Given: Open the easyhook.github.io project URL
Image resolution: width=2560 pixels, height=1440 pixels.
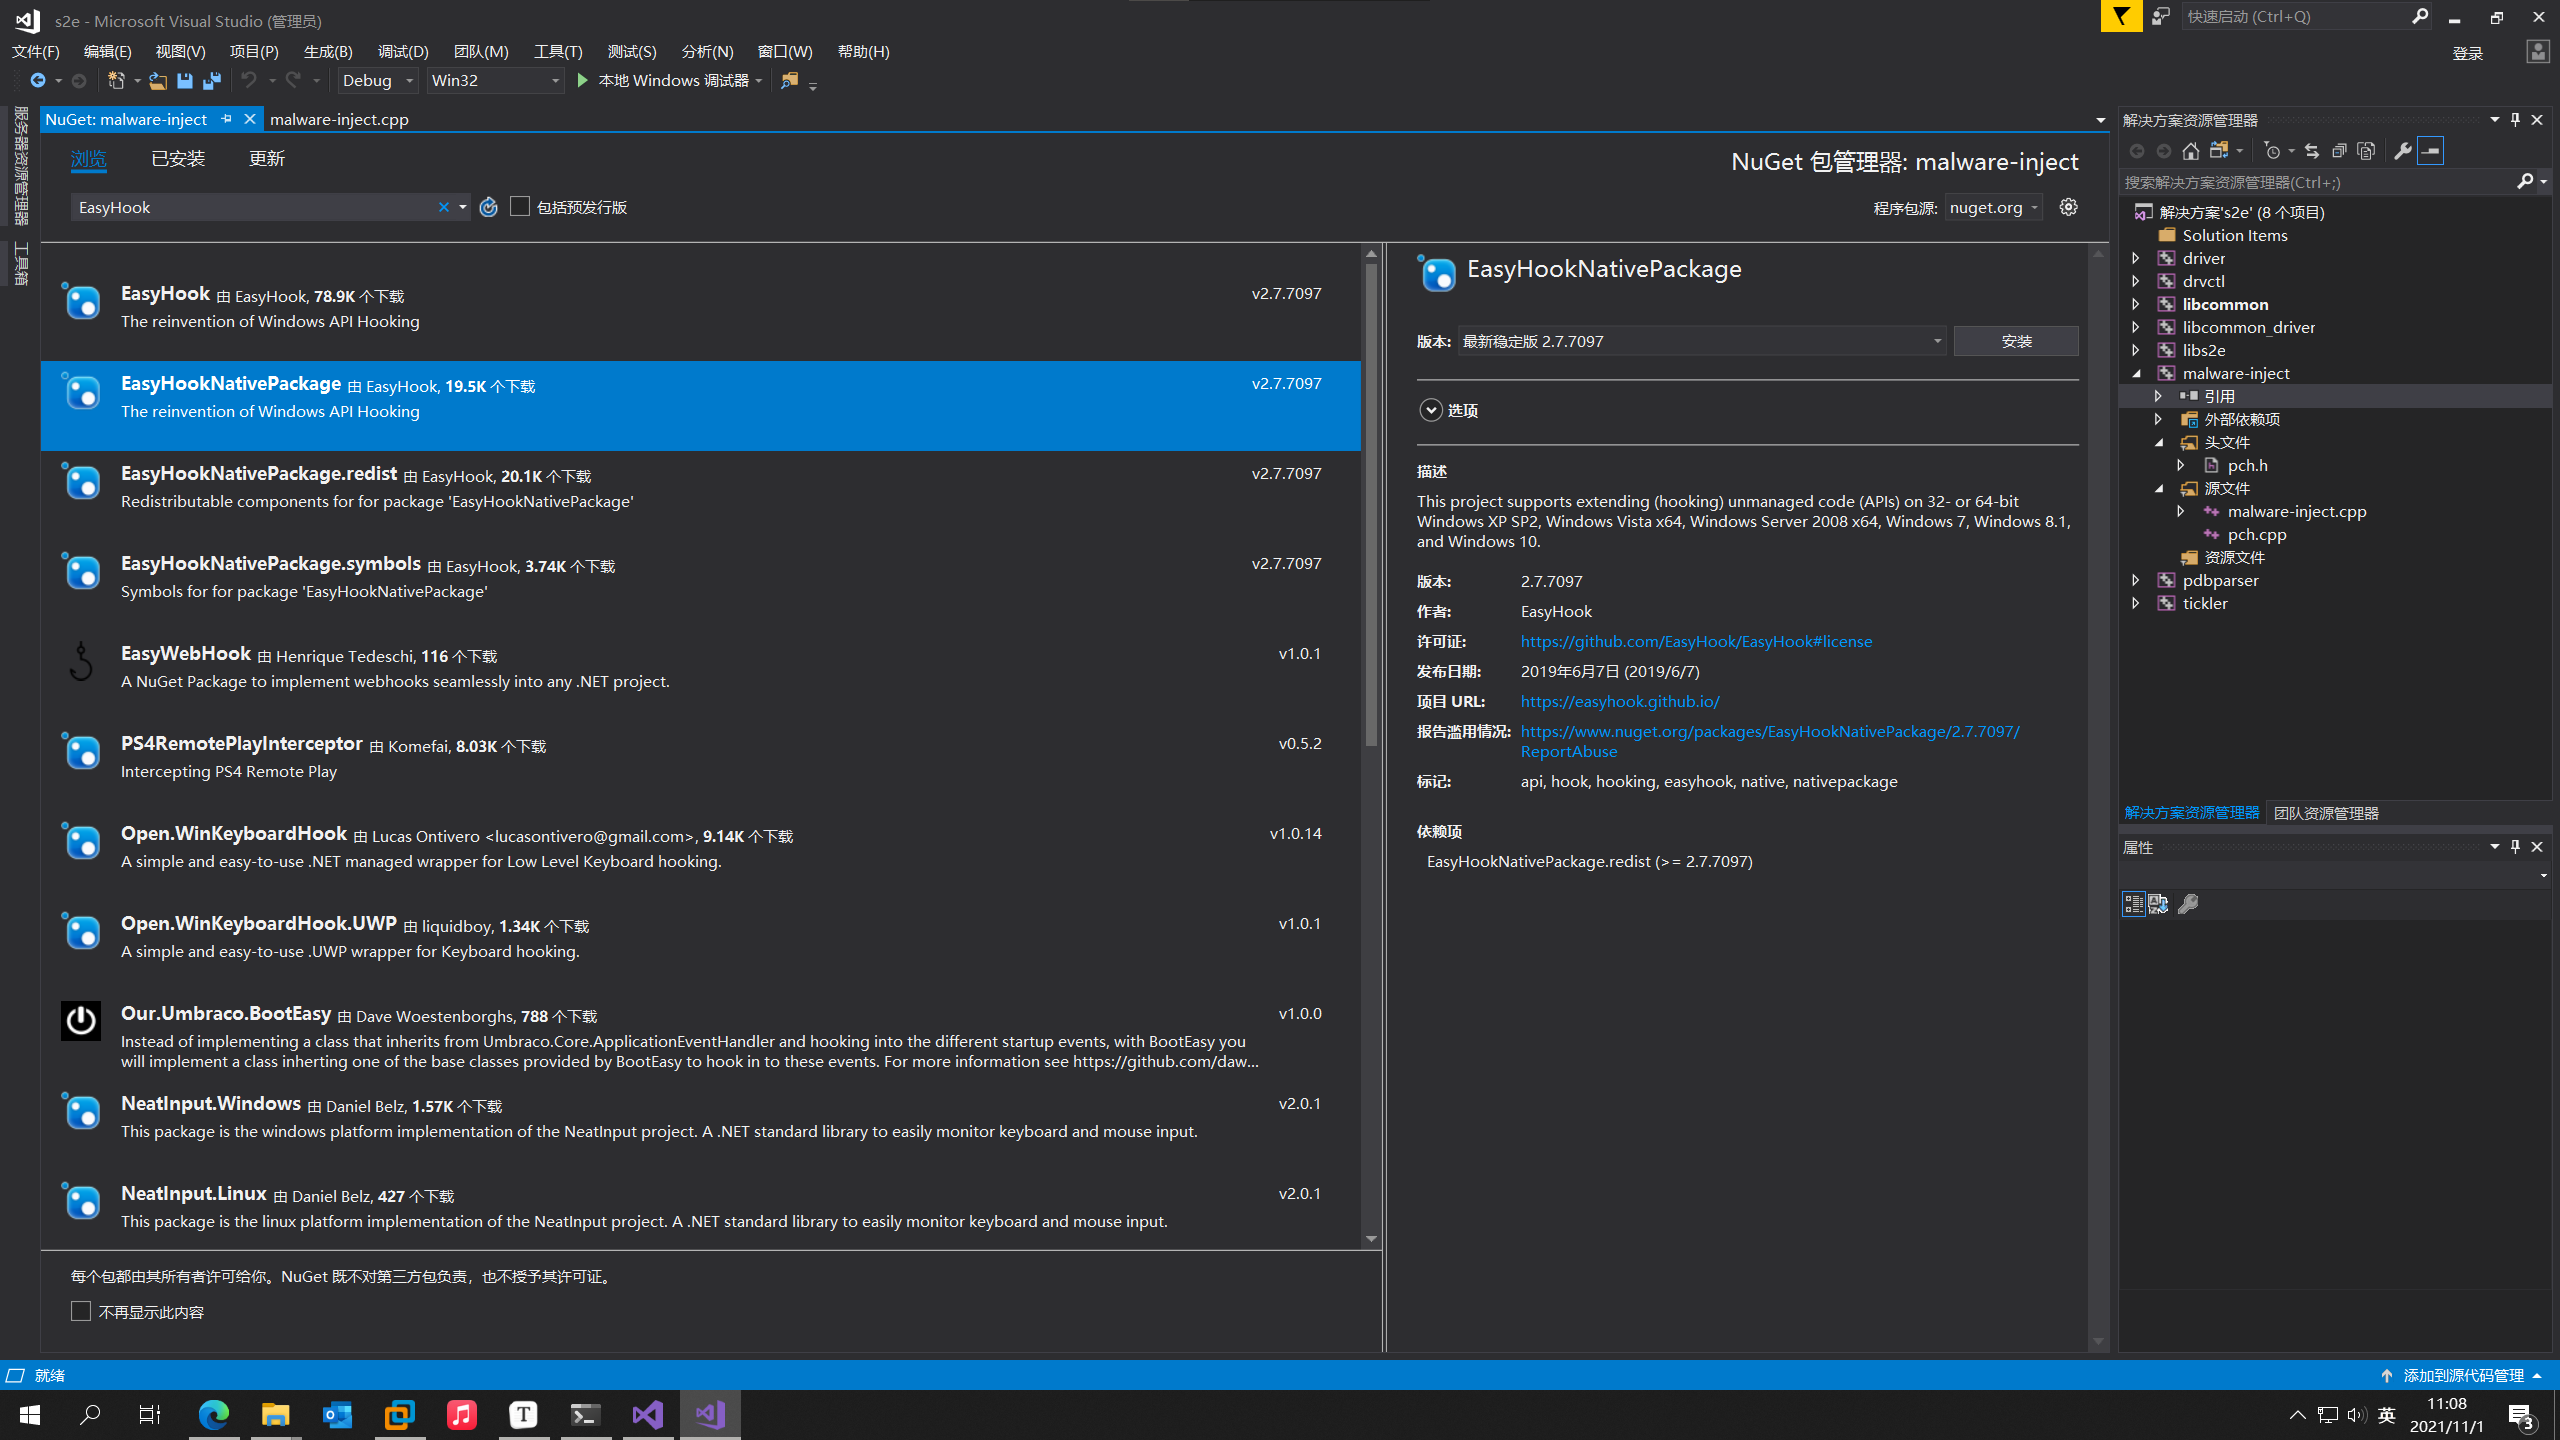Looking at the screenshot, I should coord(1620,701).
